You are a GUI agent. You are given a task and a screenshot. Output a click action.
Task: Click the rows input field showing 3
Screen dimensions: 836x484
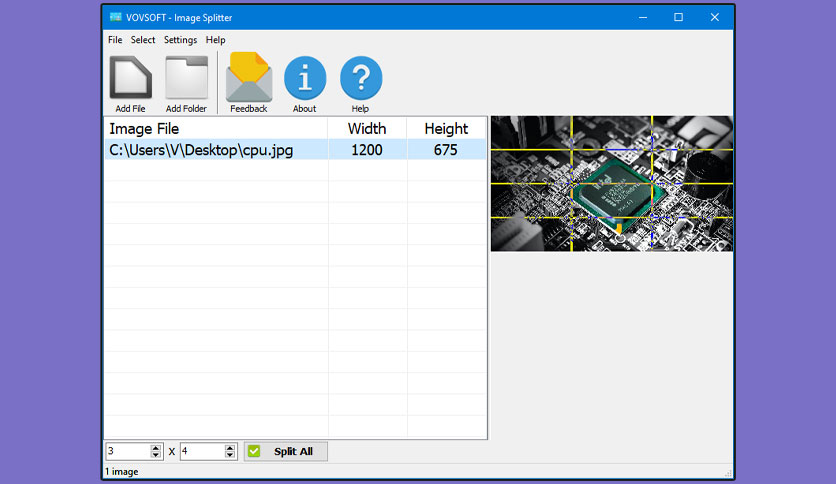click(x=128, y=451)
